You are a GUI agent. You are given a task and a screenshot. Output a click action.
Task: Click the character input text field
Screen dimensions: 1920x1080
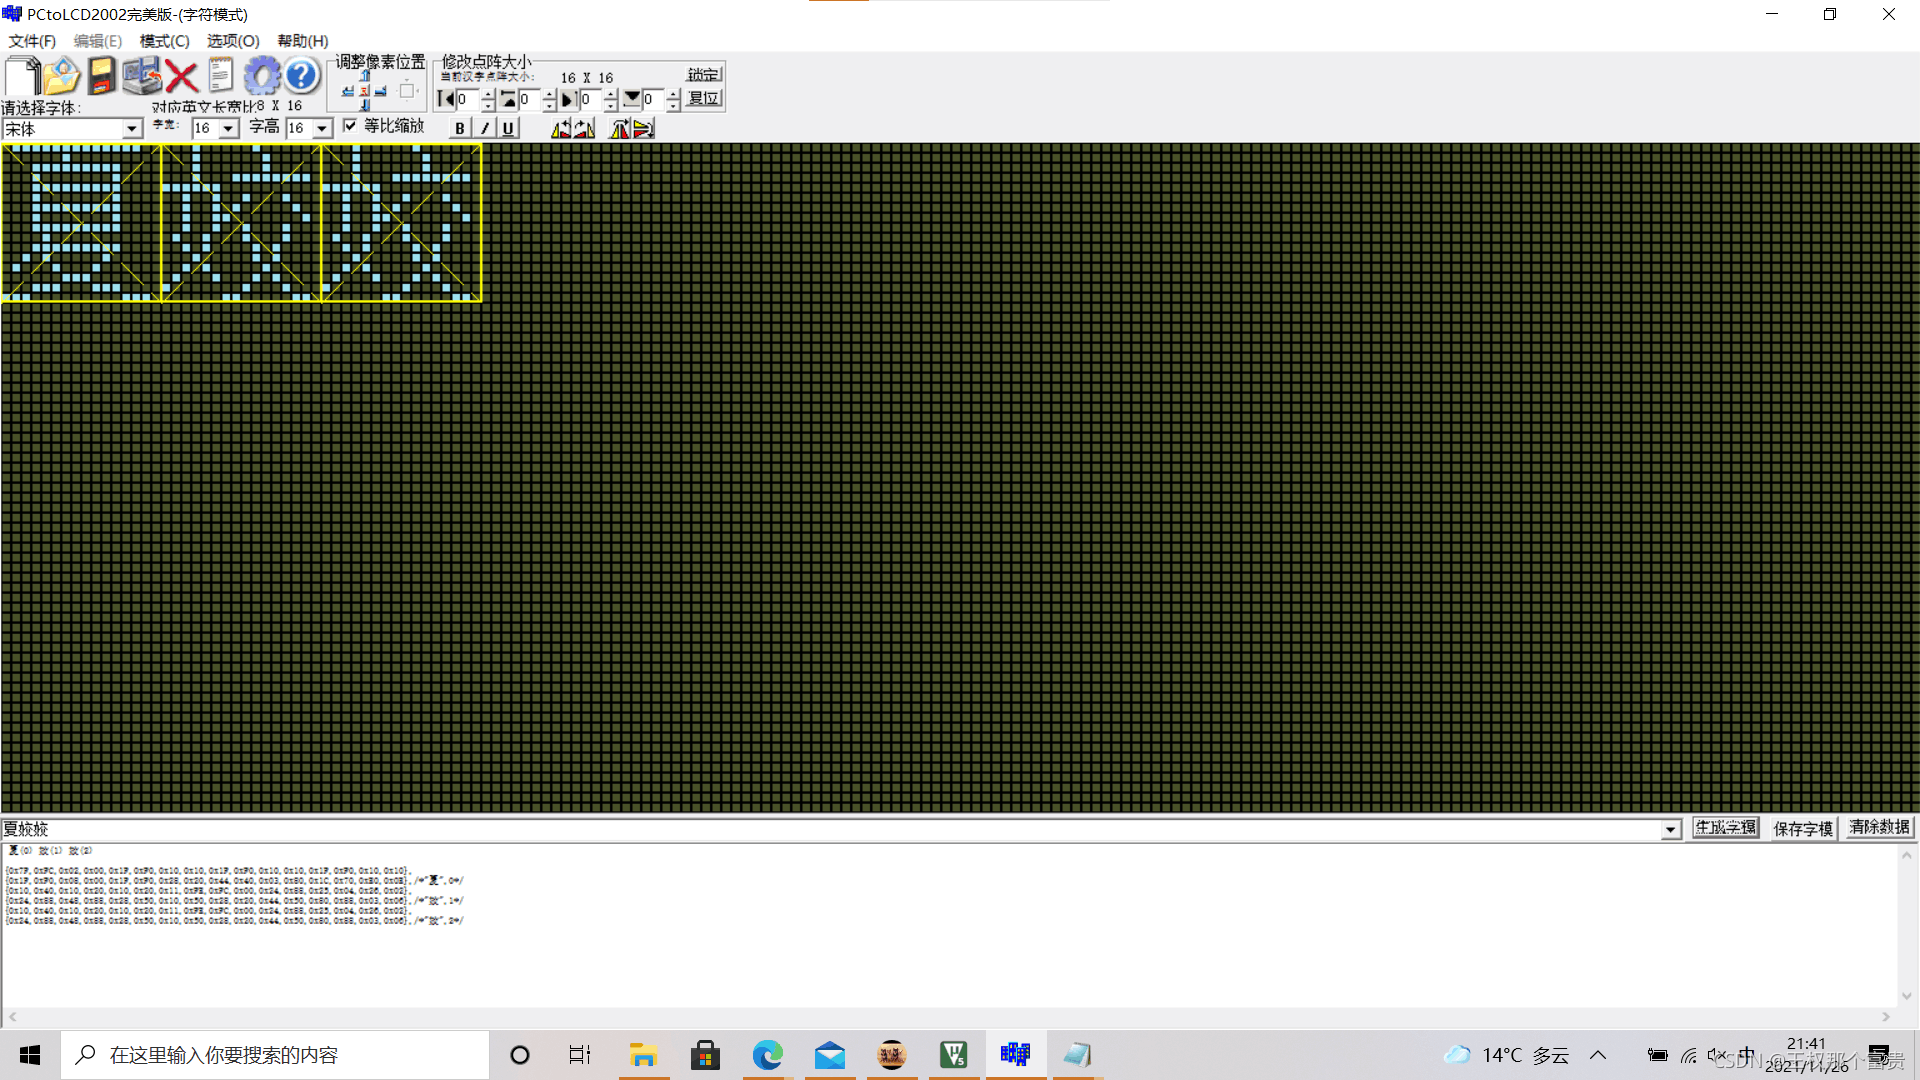click(831, 829)
